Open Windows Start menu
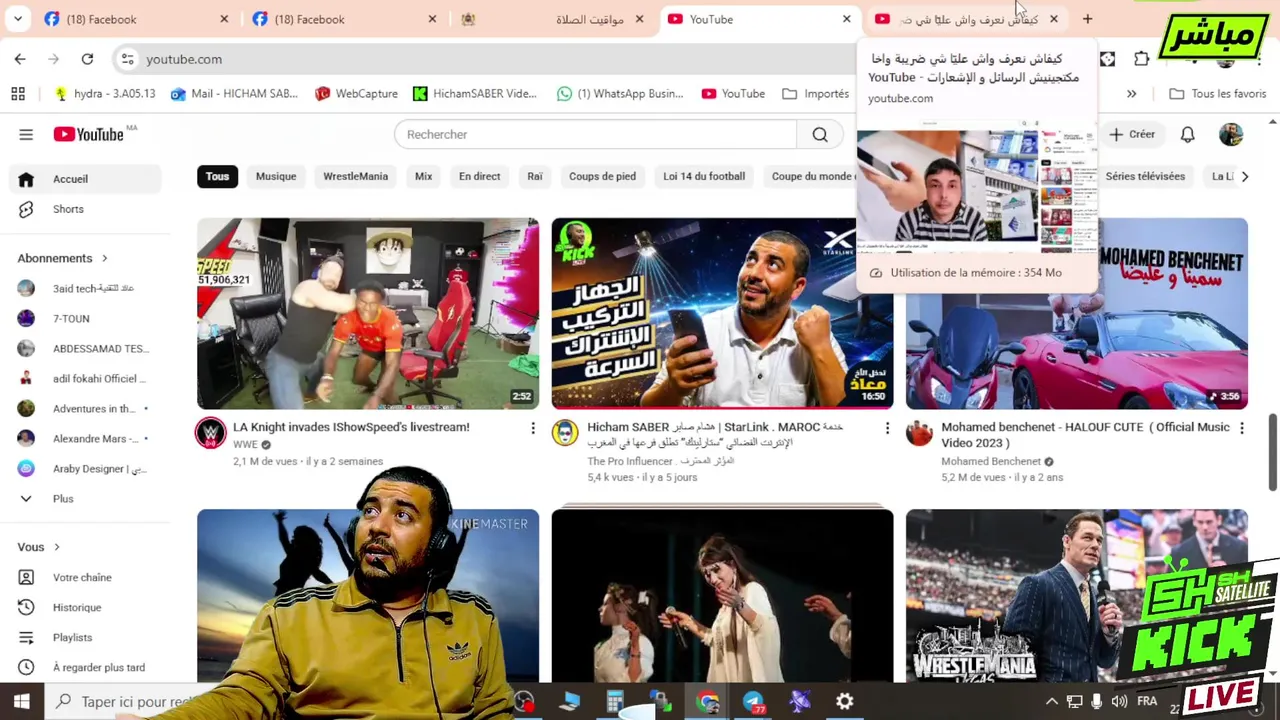 click(21, 701)
